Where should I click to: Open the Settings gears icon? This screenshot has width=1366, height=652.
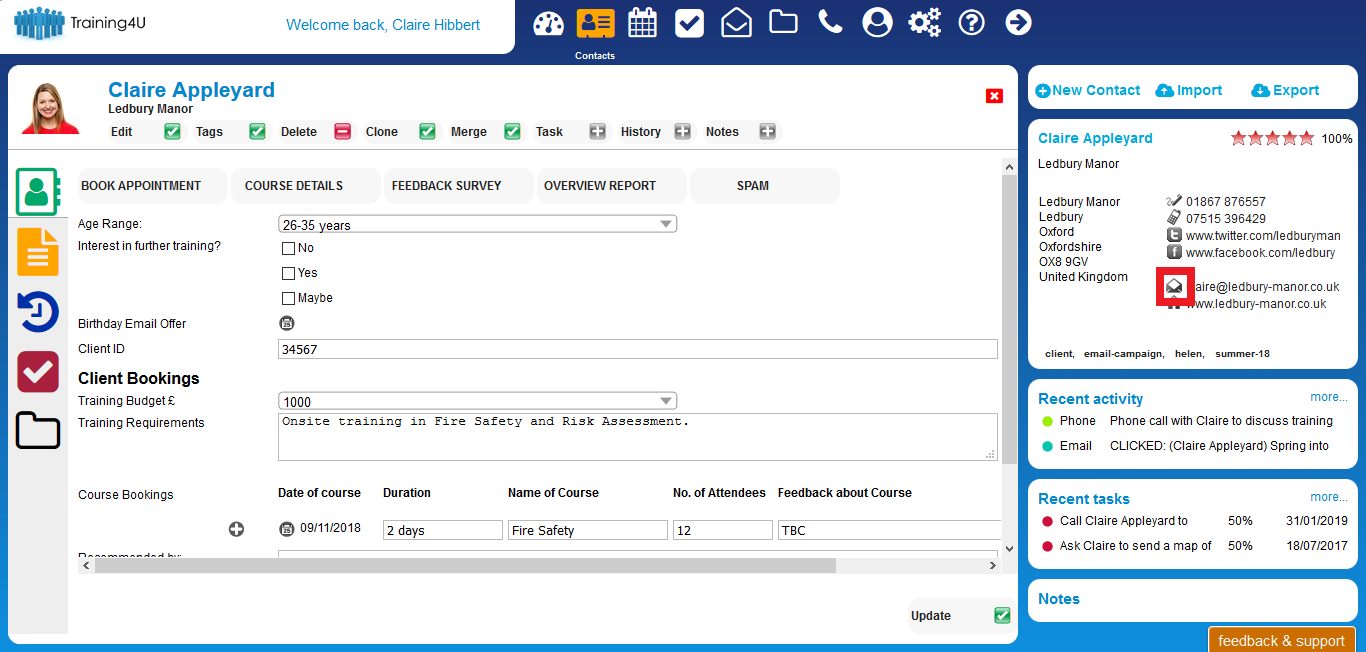(x=924, y=21)
